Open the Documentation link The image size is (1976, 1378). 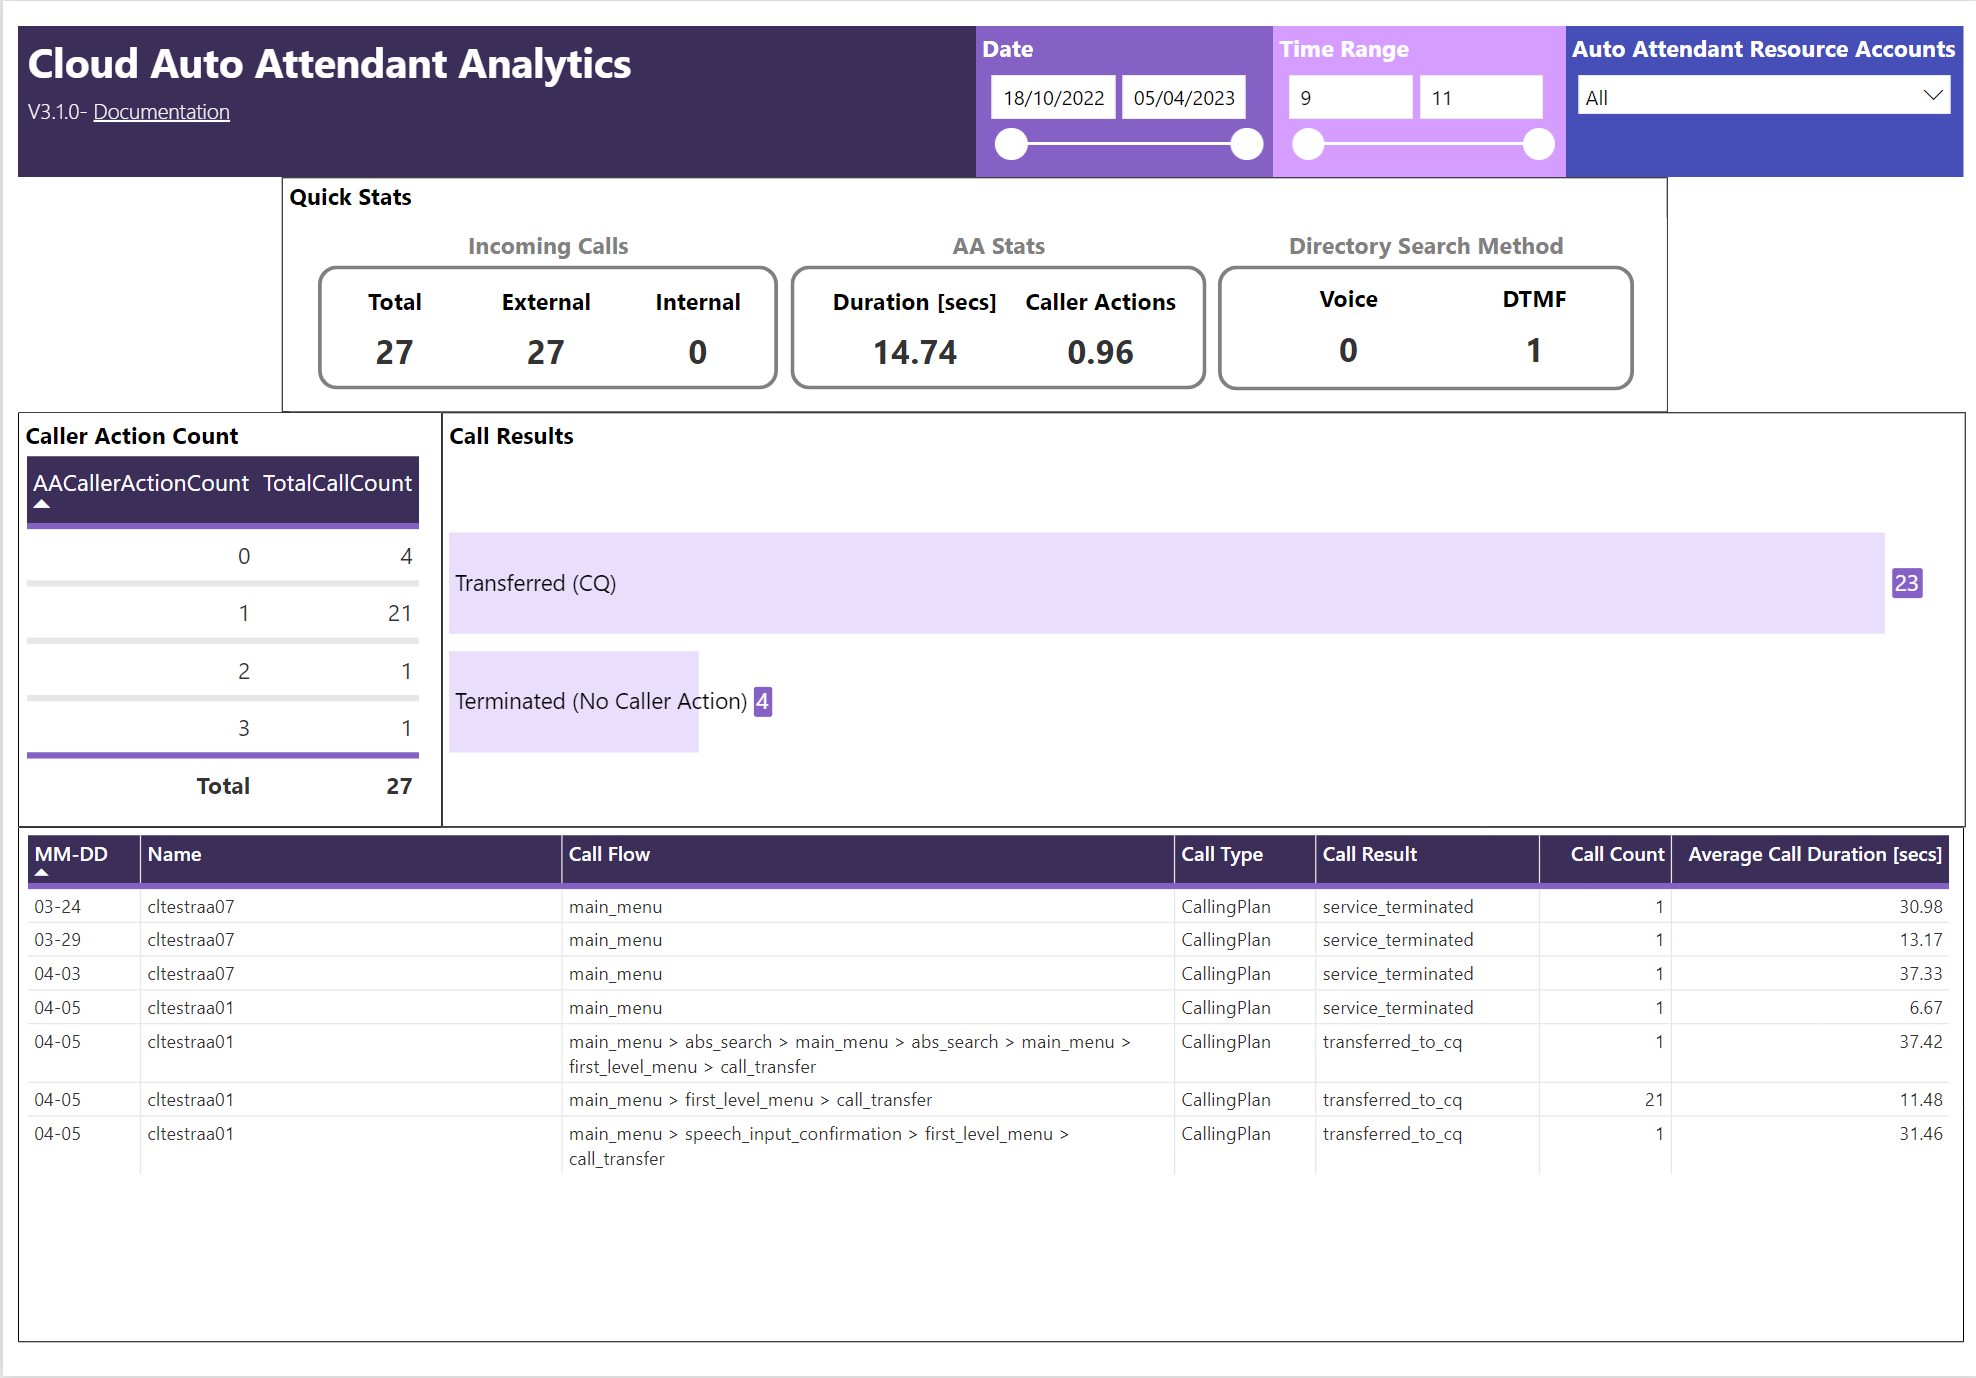161,112
